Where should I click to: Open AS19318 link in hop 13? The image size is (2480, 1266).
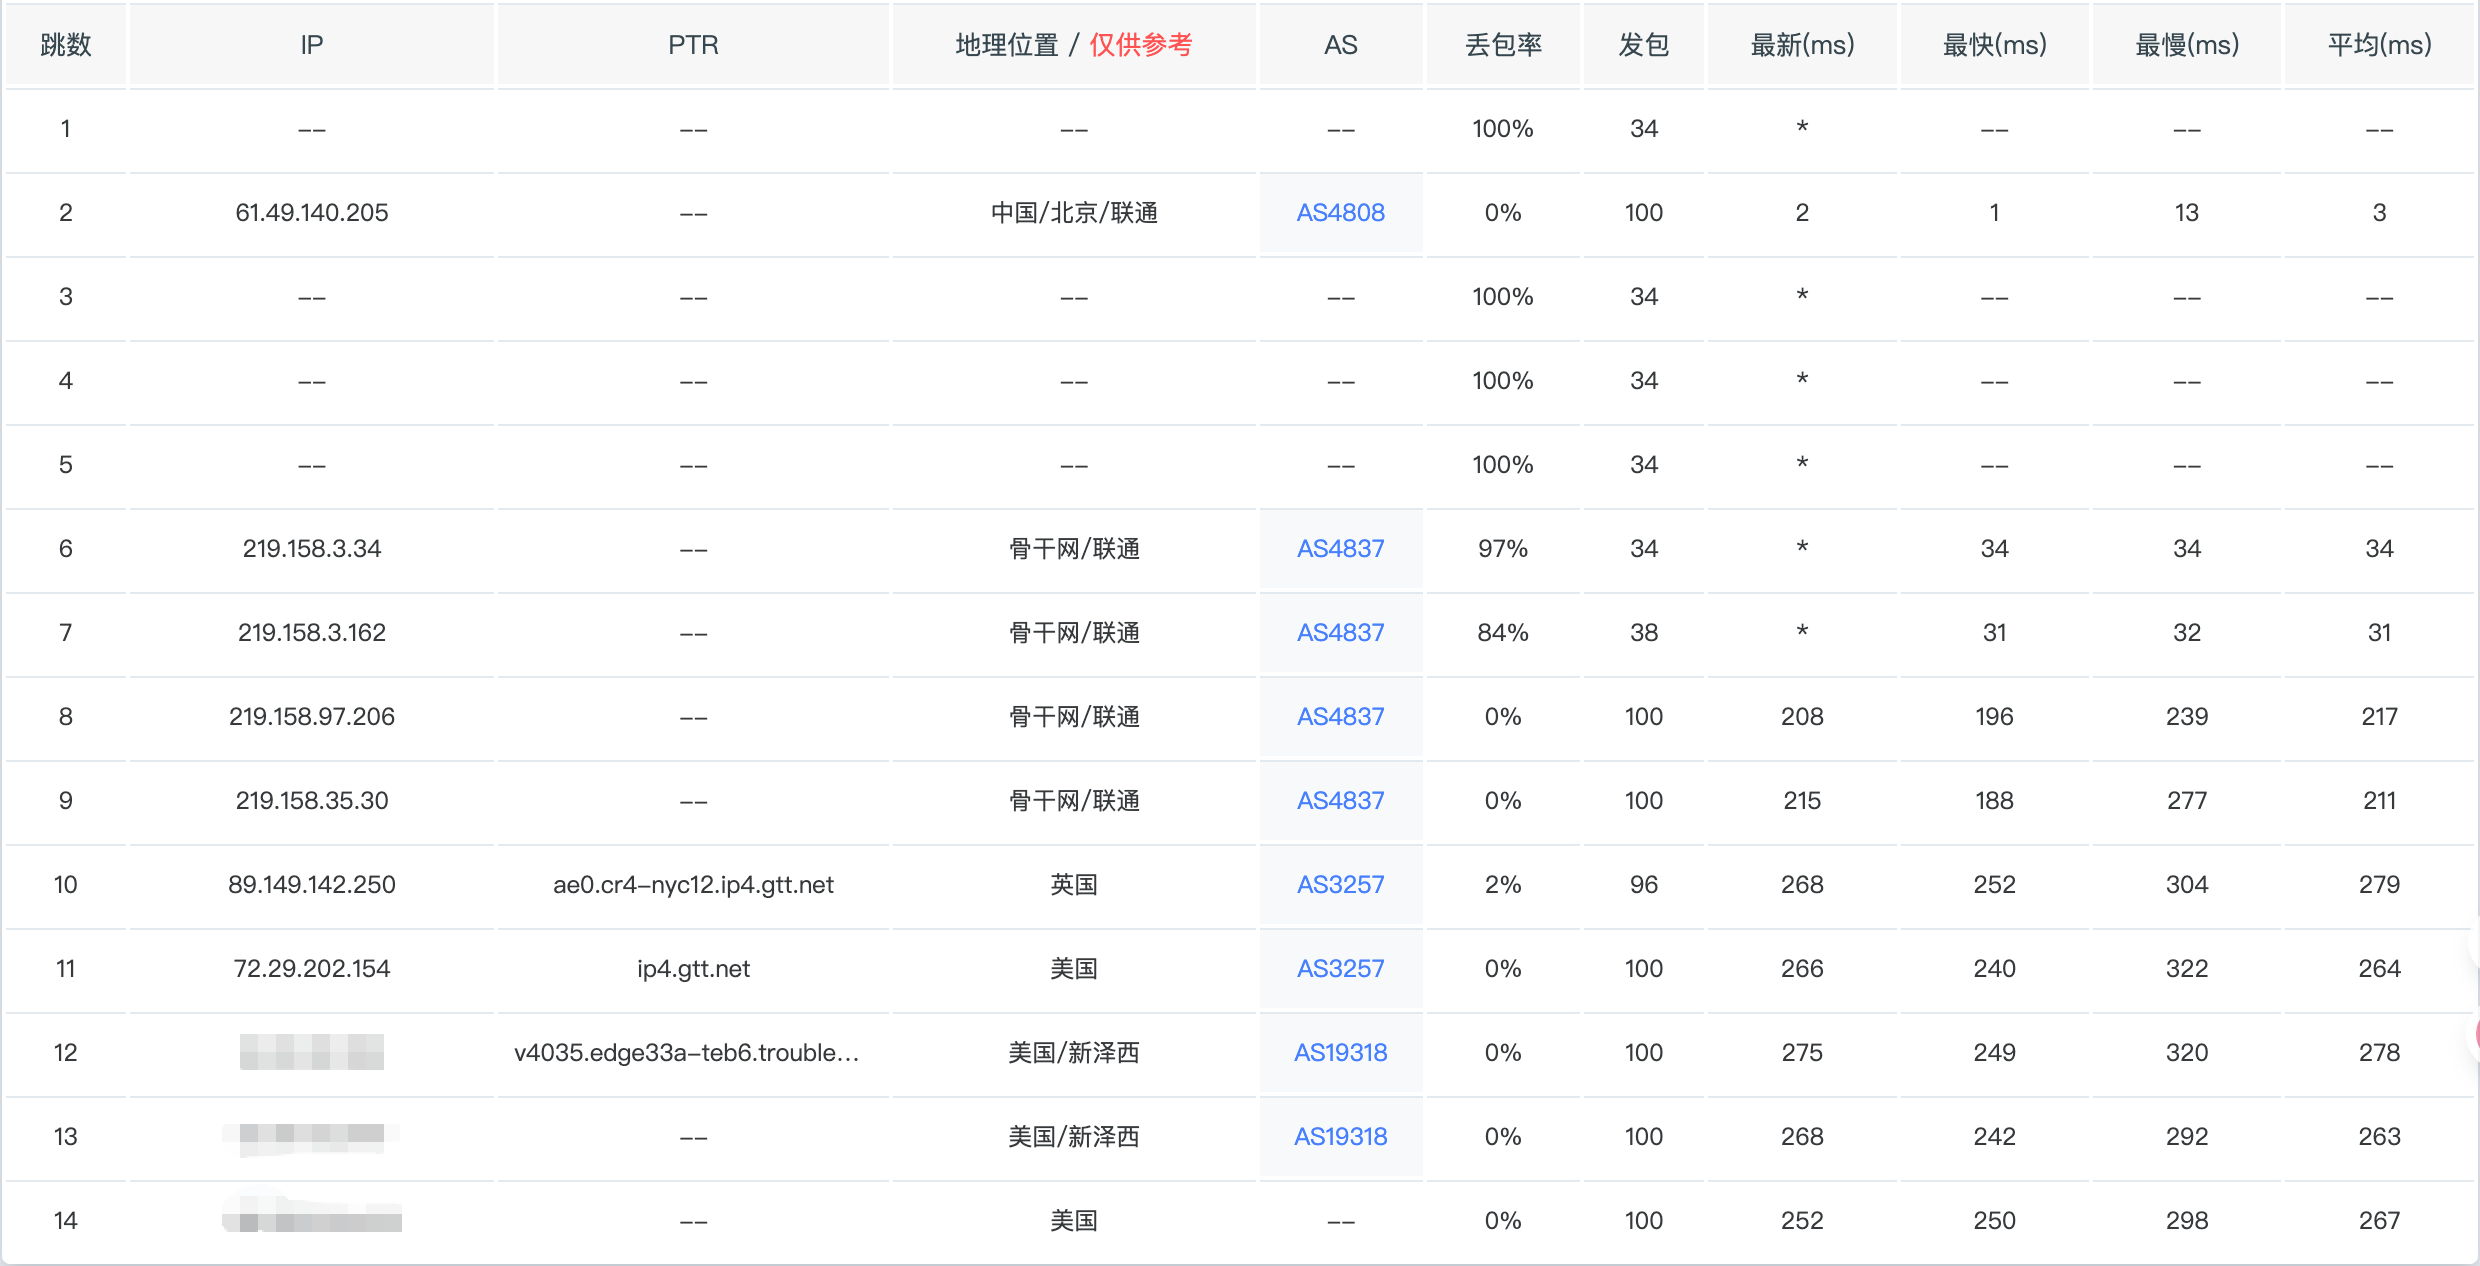[x=1340, y=1137]
